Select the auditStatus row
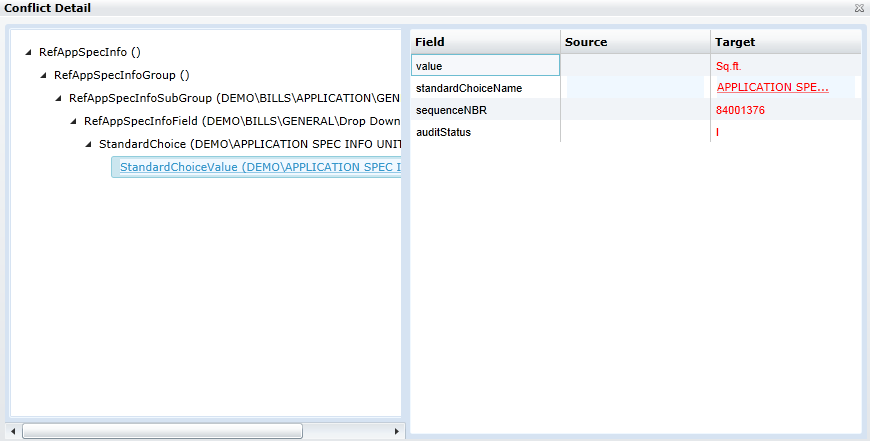Screen dimensions: 870x441 [x=485, y=132]
